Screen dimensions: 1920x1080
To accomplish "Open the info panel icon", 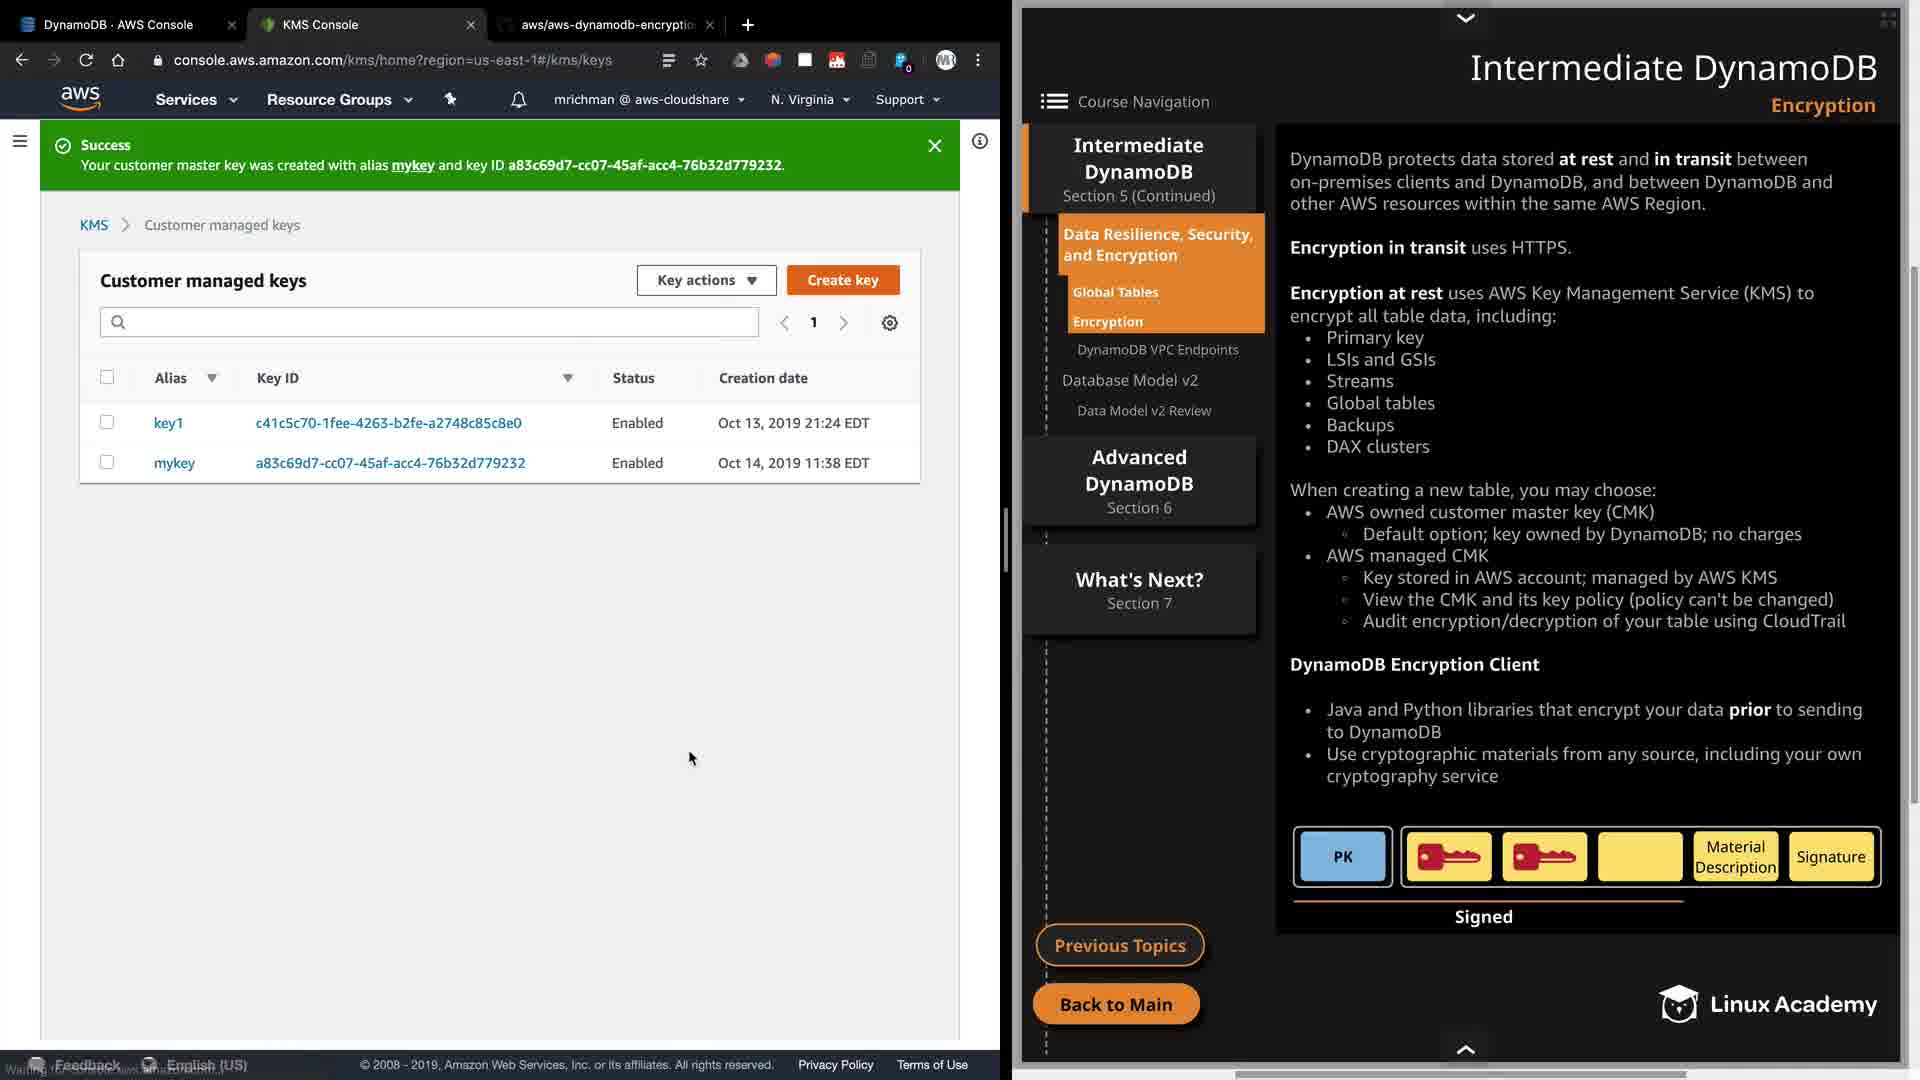I will click(x=980, y=142).
